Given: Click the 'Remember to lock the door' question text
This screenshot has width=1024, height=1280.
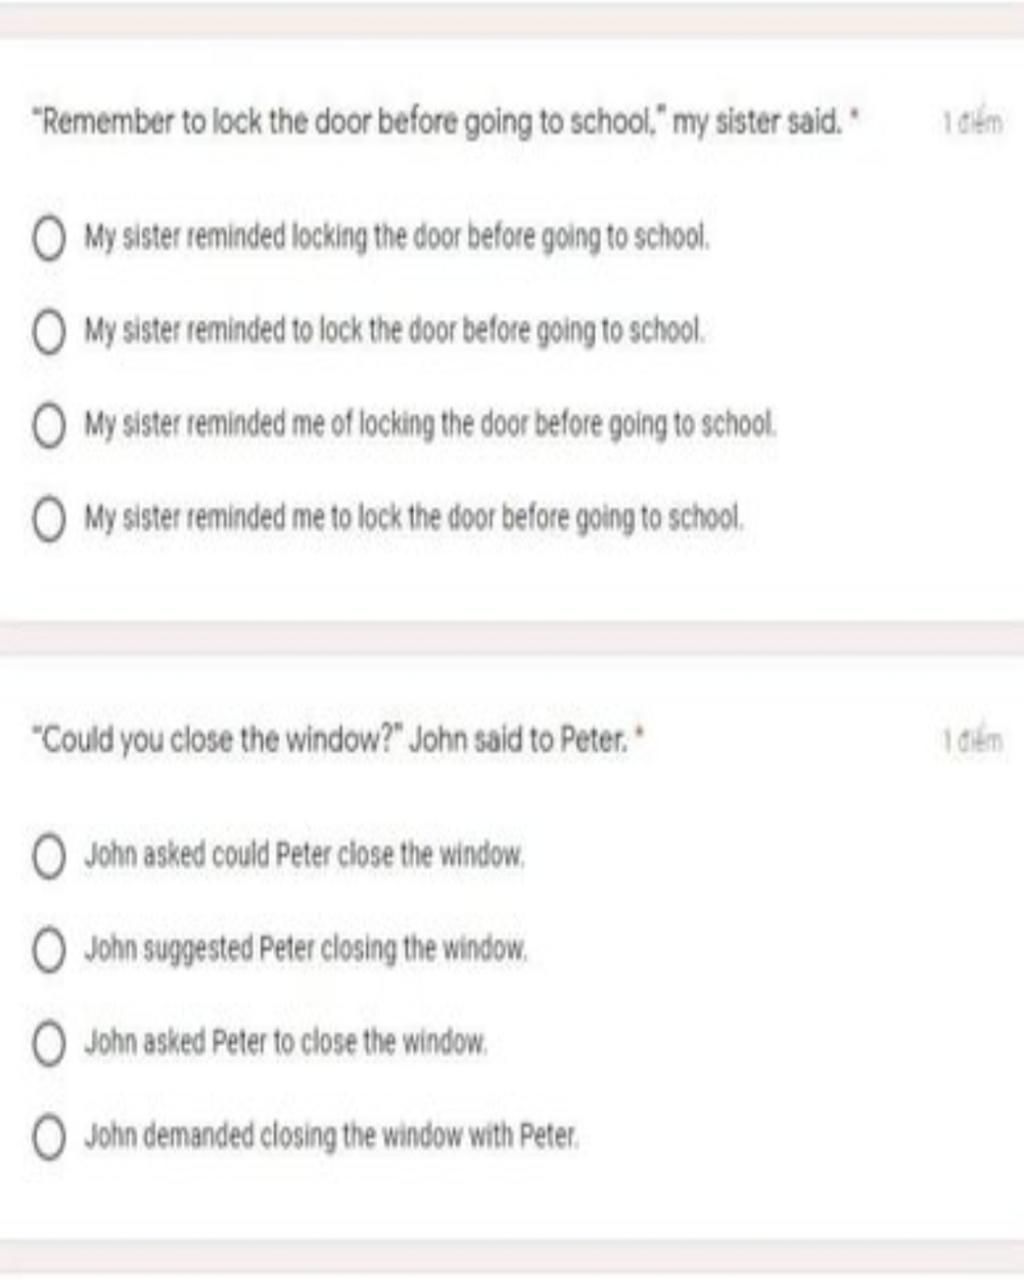Looking at the screenshot, I should coord(446,123).
